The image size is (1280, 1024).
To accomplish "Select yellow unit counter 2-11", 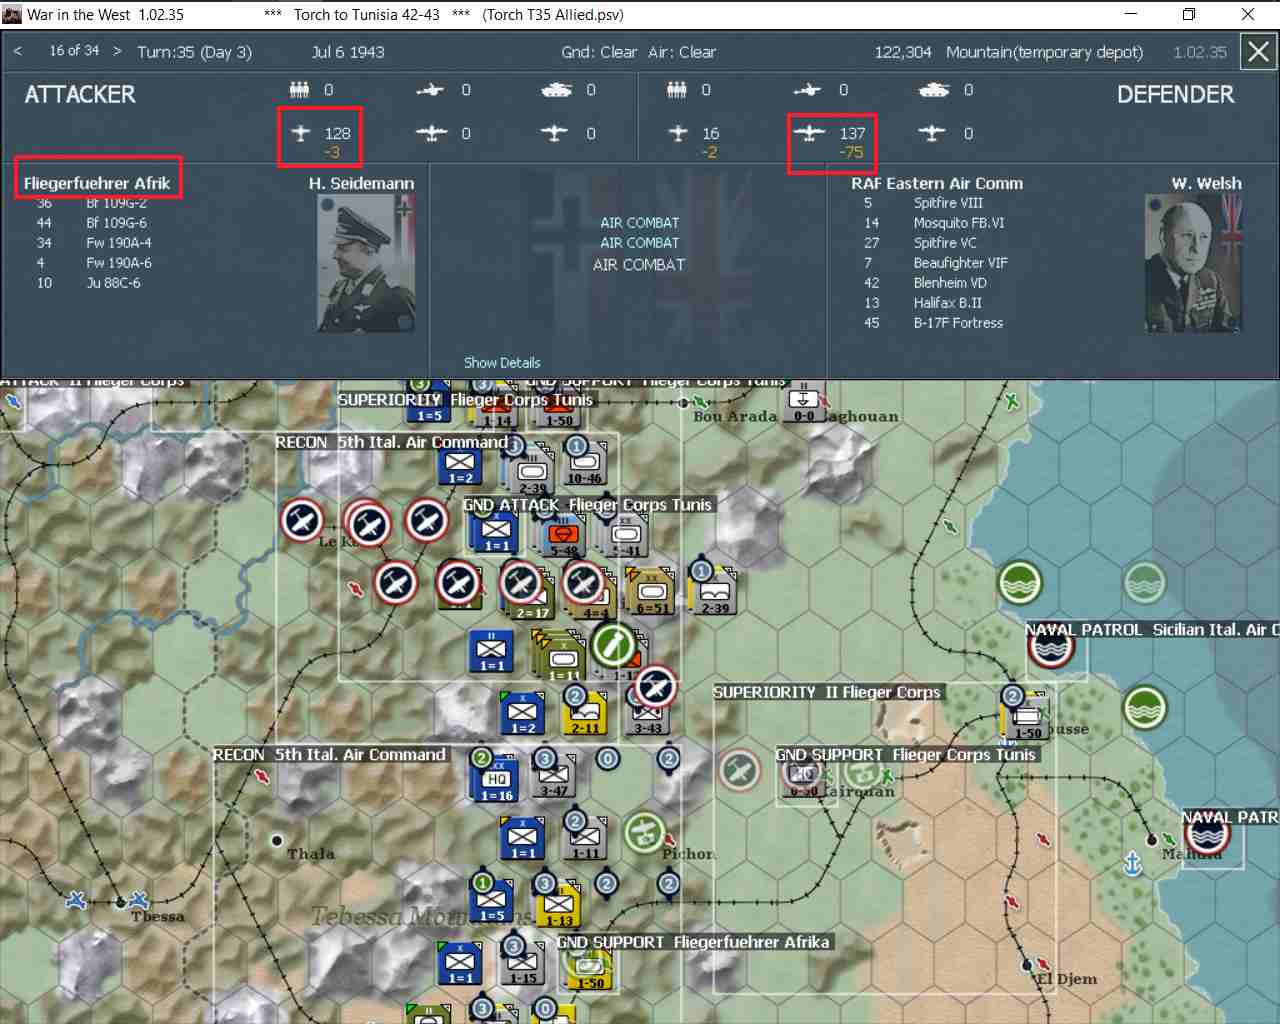I will pyautogui.click(x=585, y=712).
